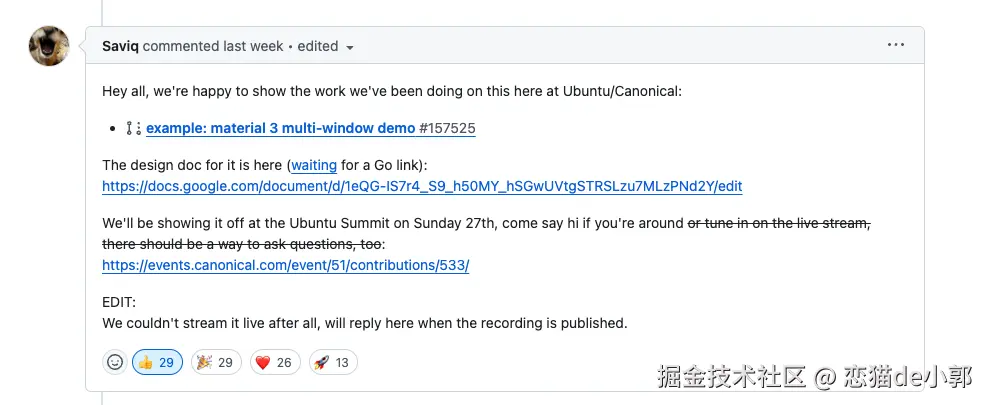This screenshot has width=987, height=405.
Task: Expand the edited history dropdown
Action: 349,47
